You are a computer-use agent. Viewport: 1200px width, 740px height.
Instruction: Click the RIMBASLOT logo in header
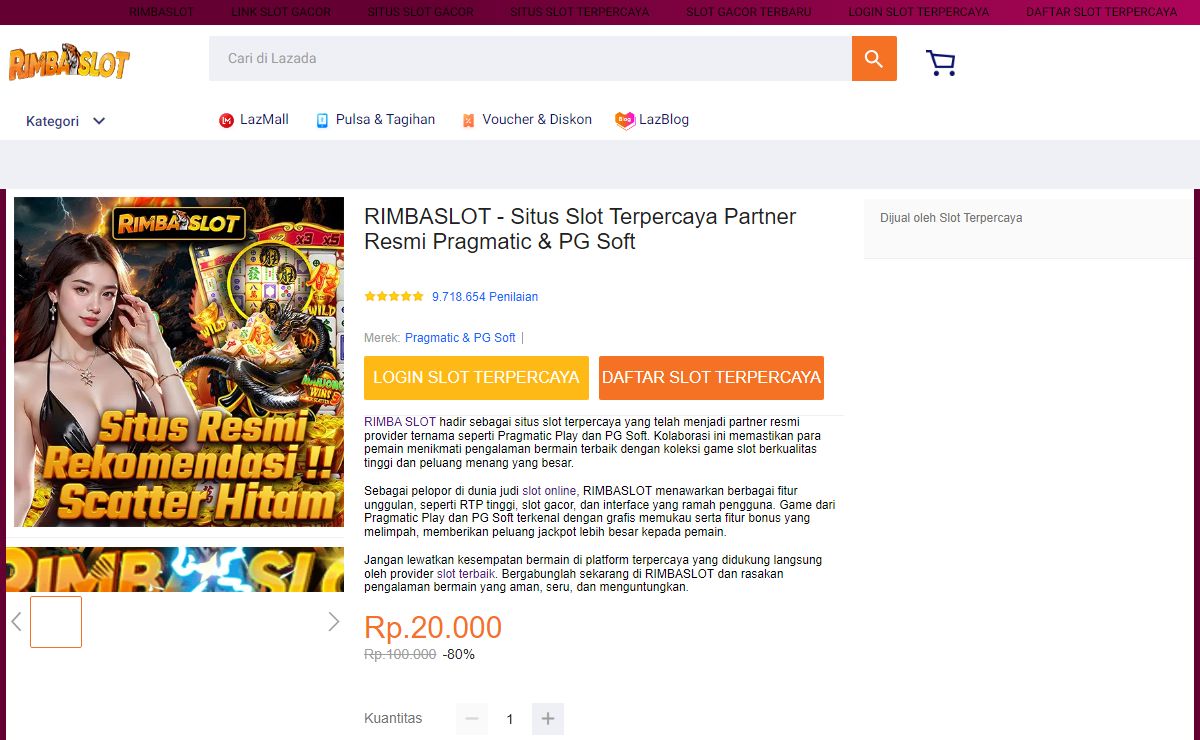pyautogui.click(x=69, y=63)
